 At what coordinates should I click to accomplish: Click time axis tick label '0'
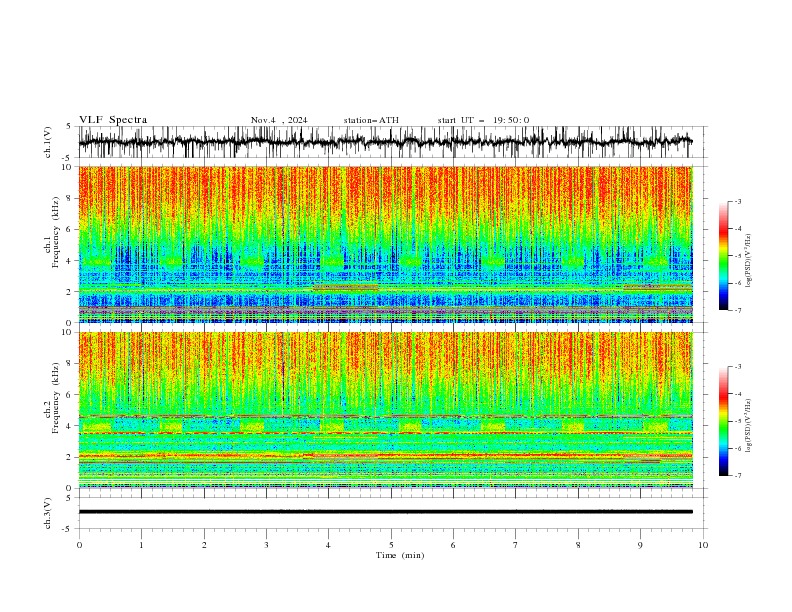(x=79, y=545)
